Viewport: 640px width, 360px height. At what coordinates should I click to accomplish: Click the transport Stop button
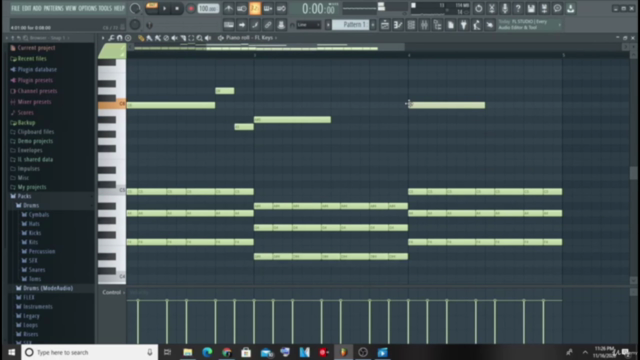coord(177,8)
